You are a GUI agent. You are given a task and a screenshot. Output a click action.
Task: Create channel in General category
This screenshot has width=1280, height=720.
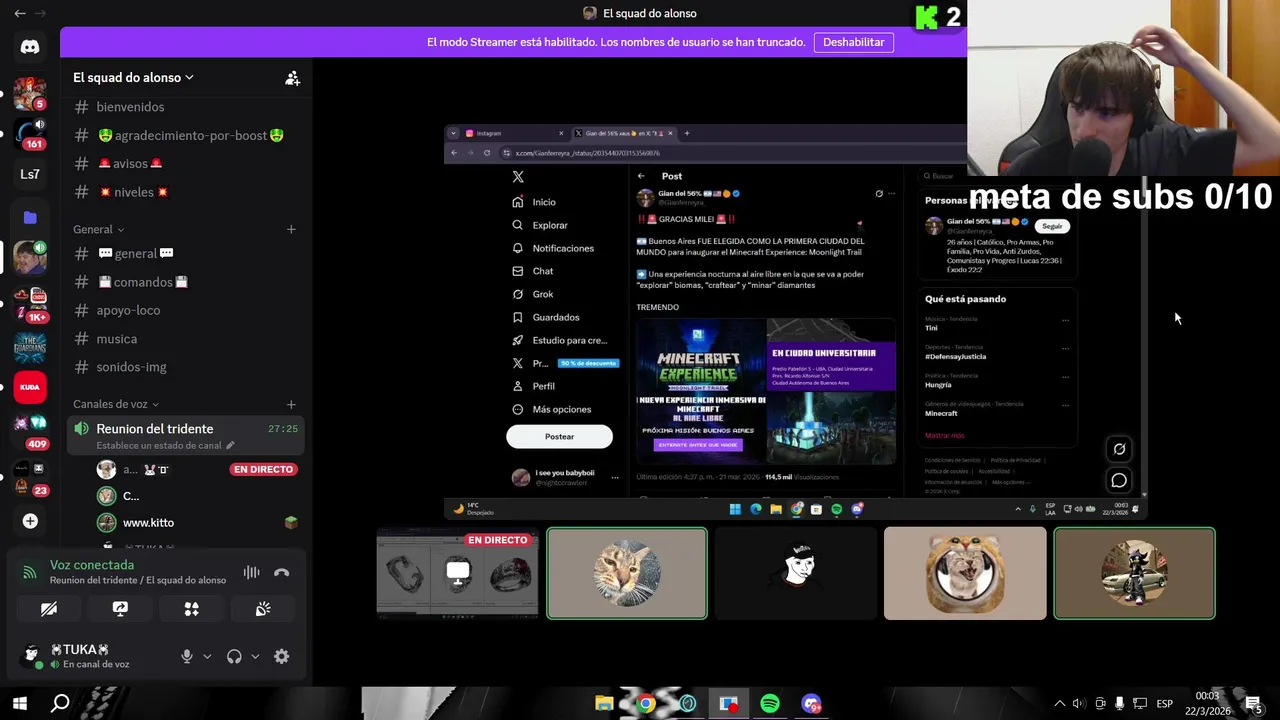[291, 229]
